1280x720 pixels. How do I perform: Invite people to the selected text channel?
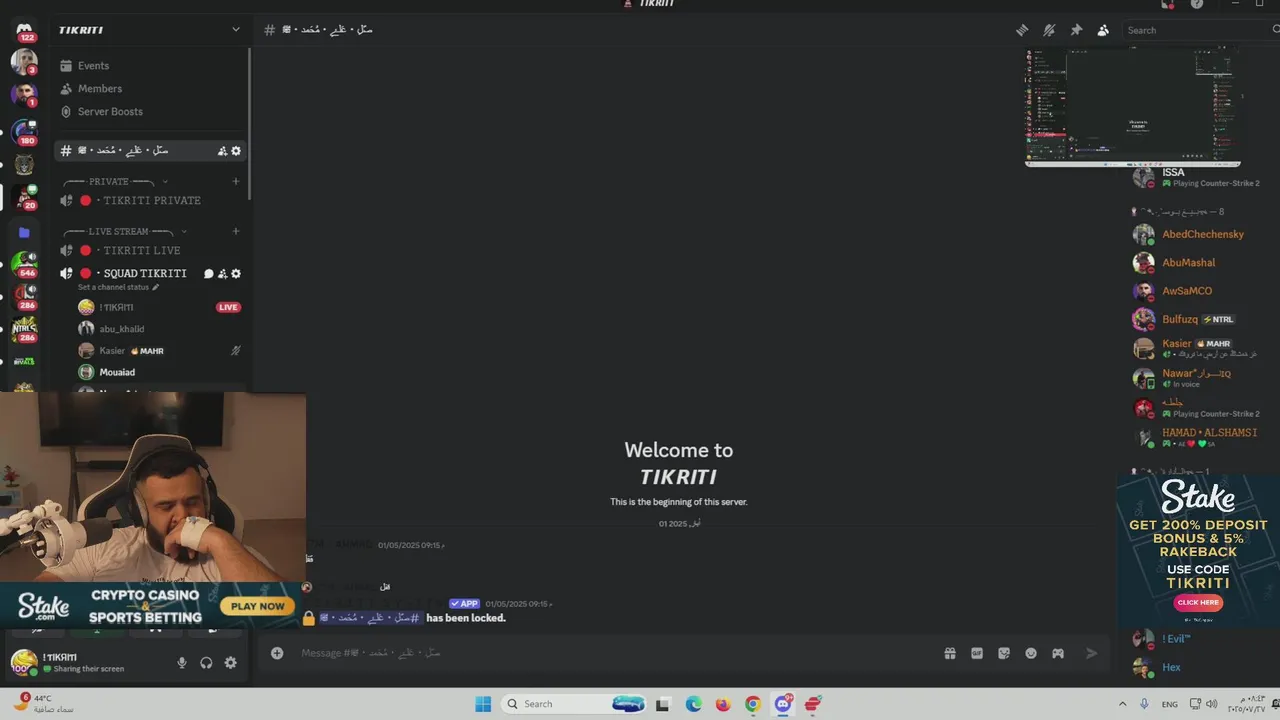point(222,151)
